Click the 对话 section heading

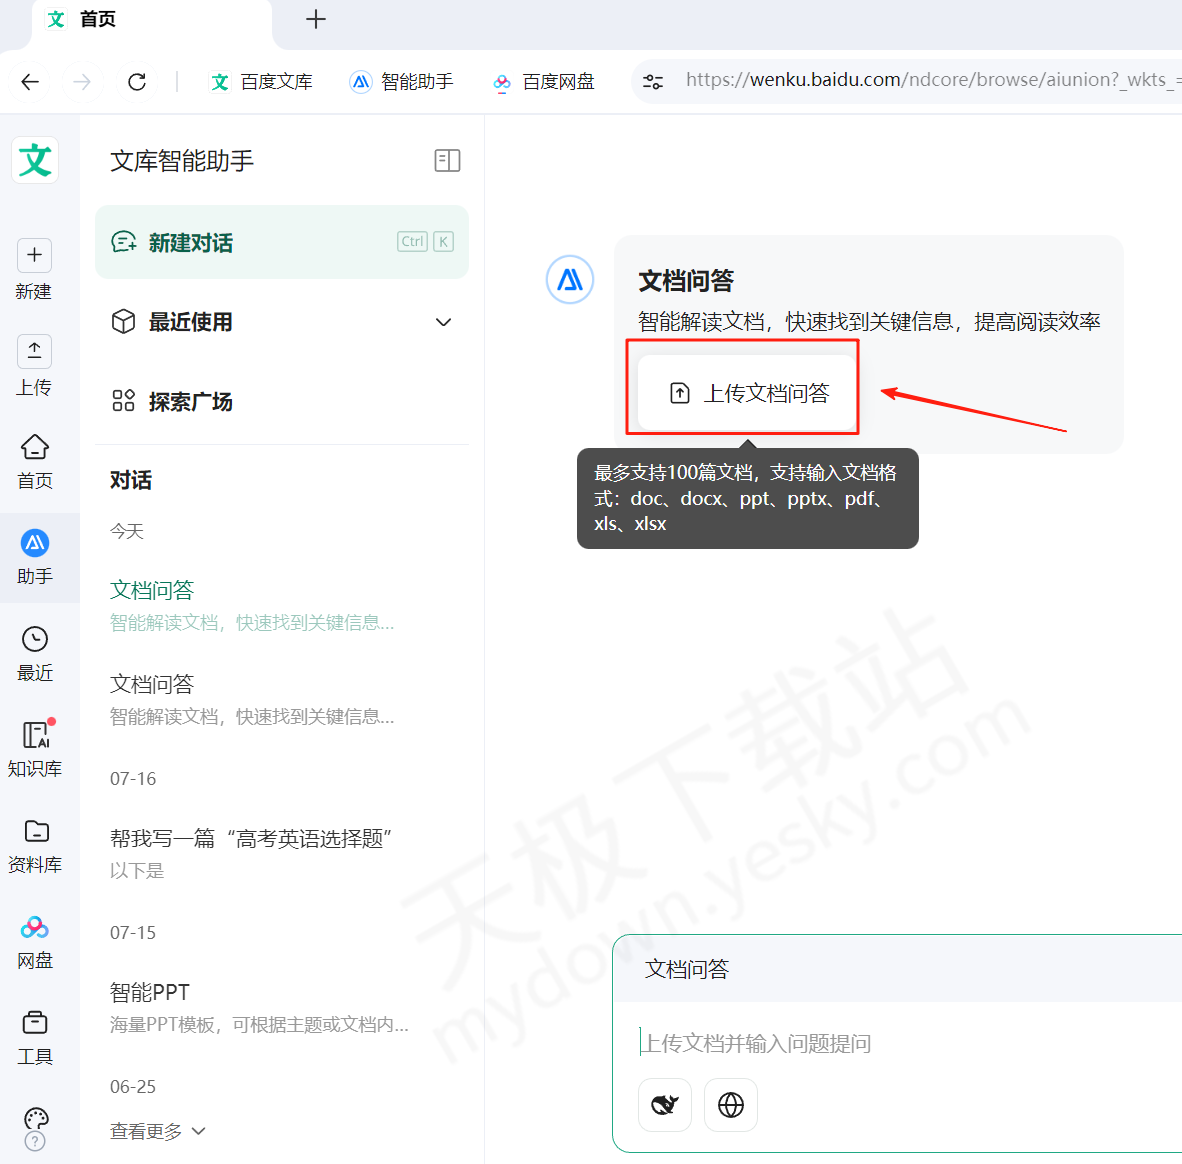pos(131,480)
